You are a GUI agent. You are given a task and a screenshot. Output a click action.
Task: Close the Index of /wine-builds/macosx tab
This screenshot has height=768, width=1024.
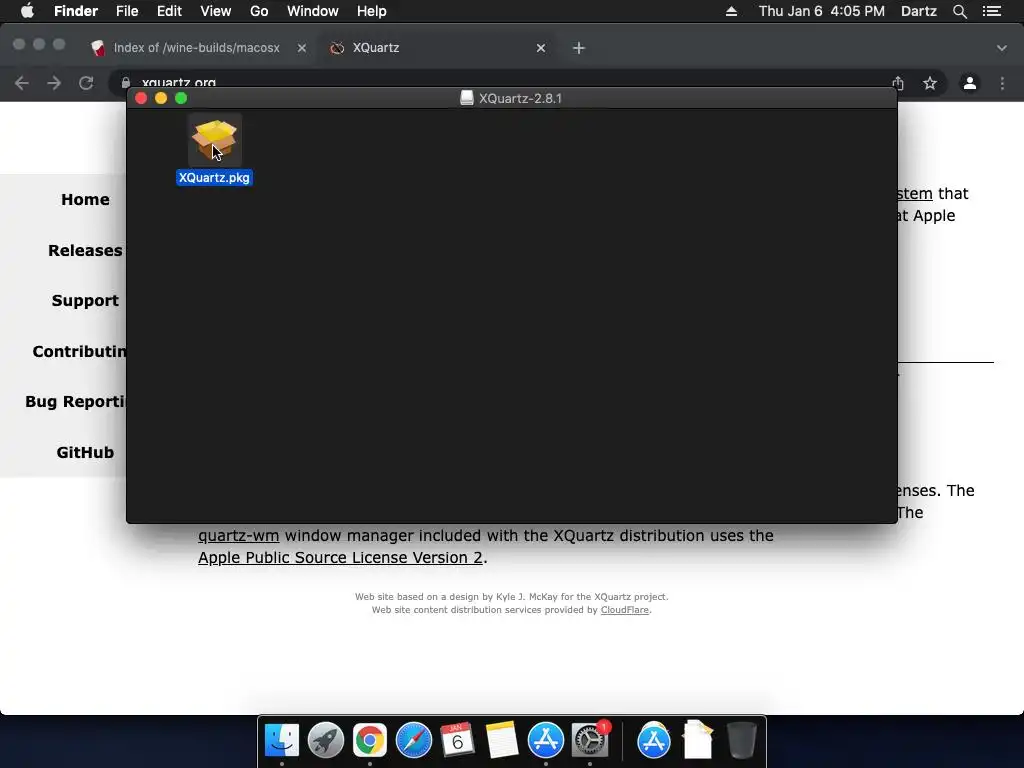click(x=302, y=48)
